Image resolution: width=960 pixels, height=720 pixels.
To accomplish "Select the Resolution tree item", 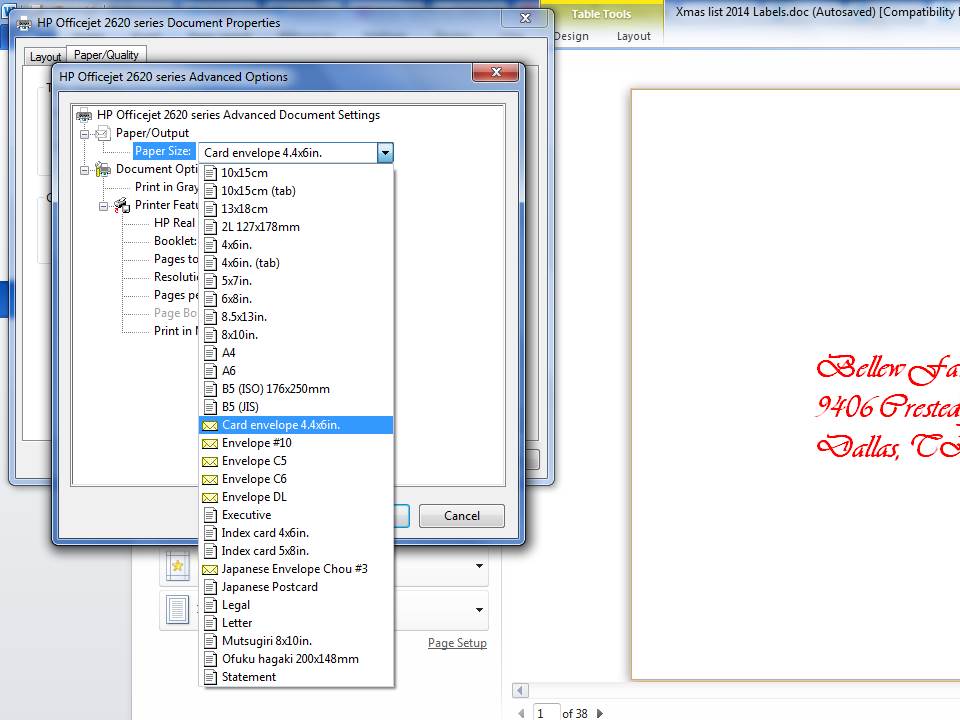I will 176,277.
